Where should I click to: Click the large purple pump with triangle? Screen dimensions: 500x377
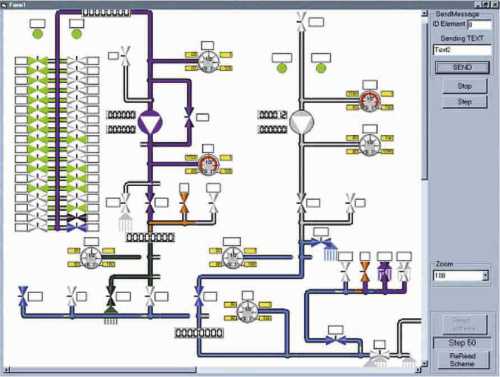coord(150,122)
